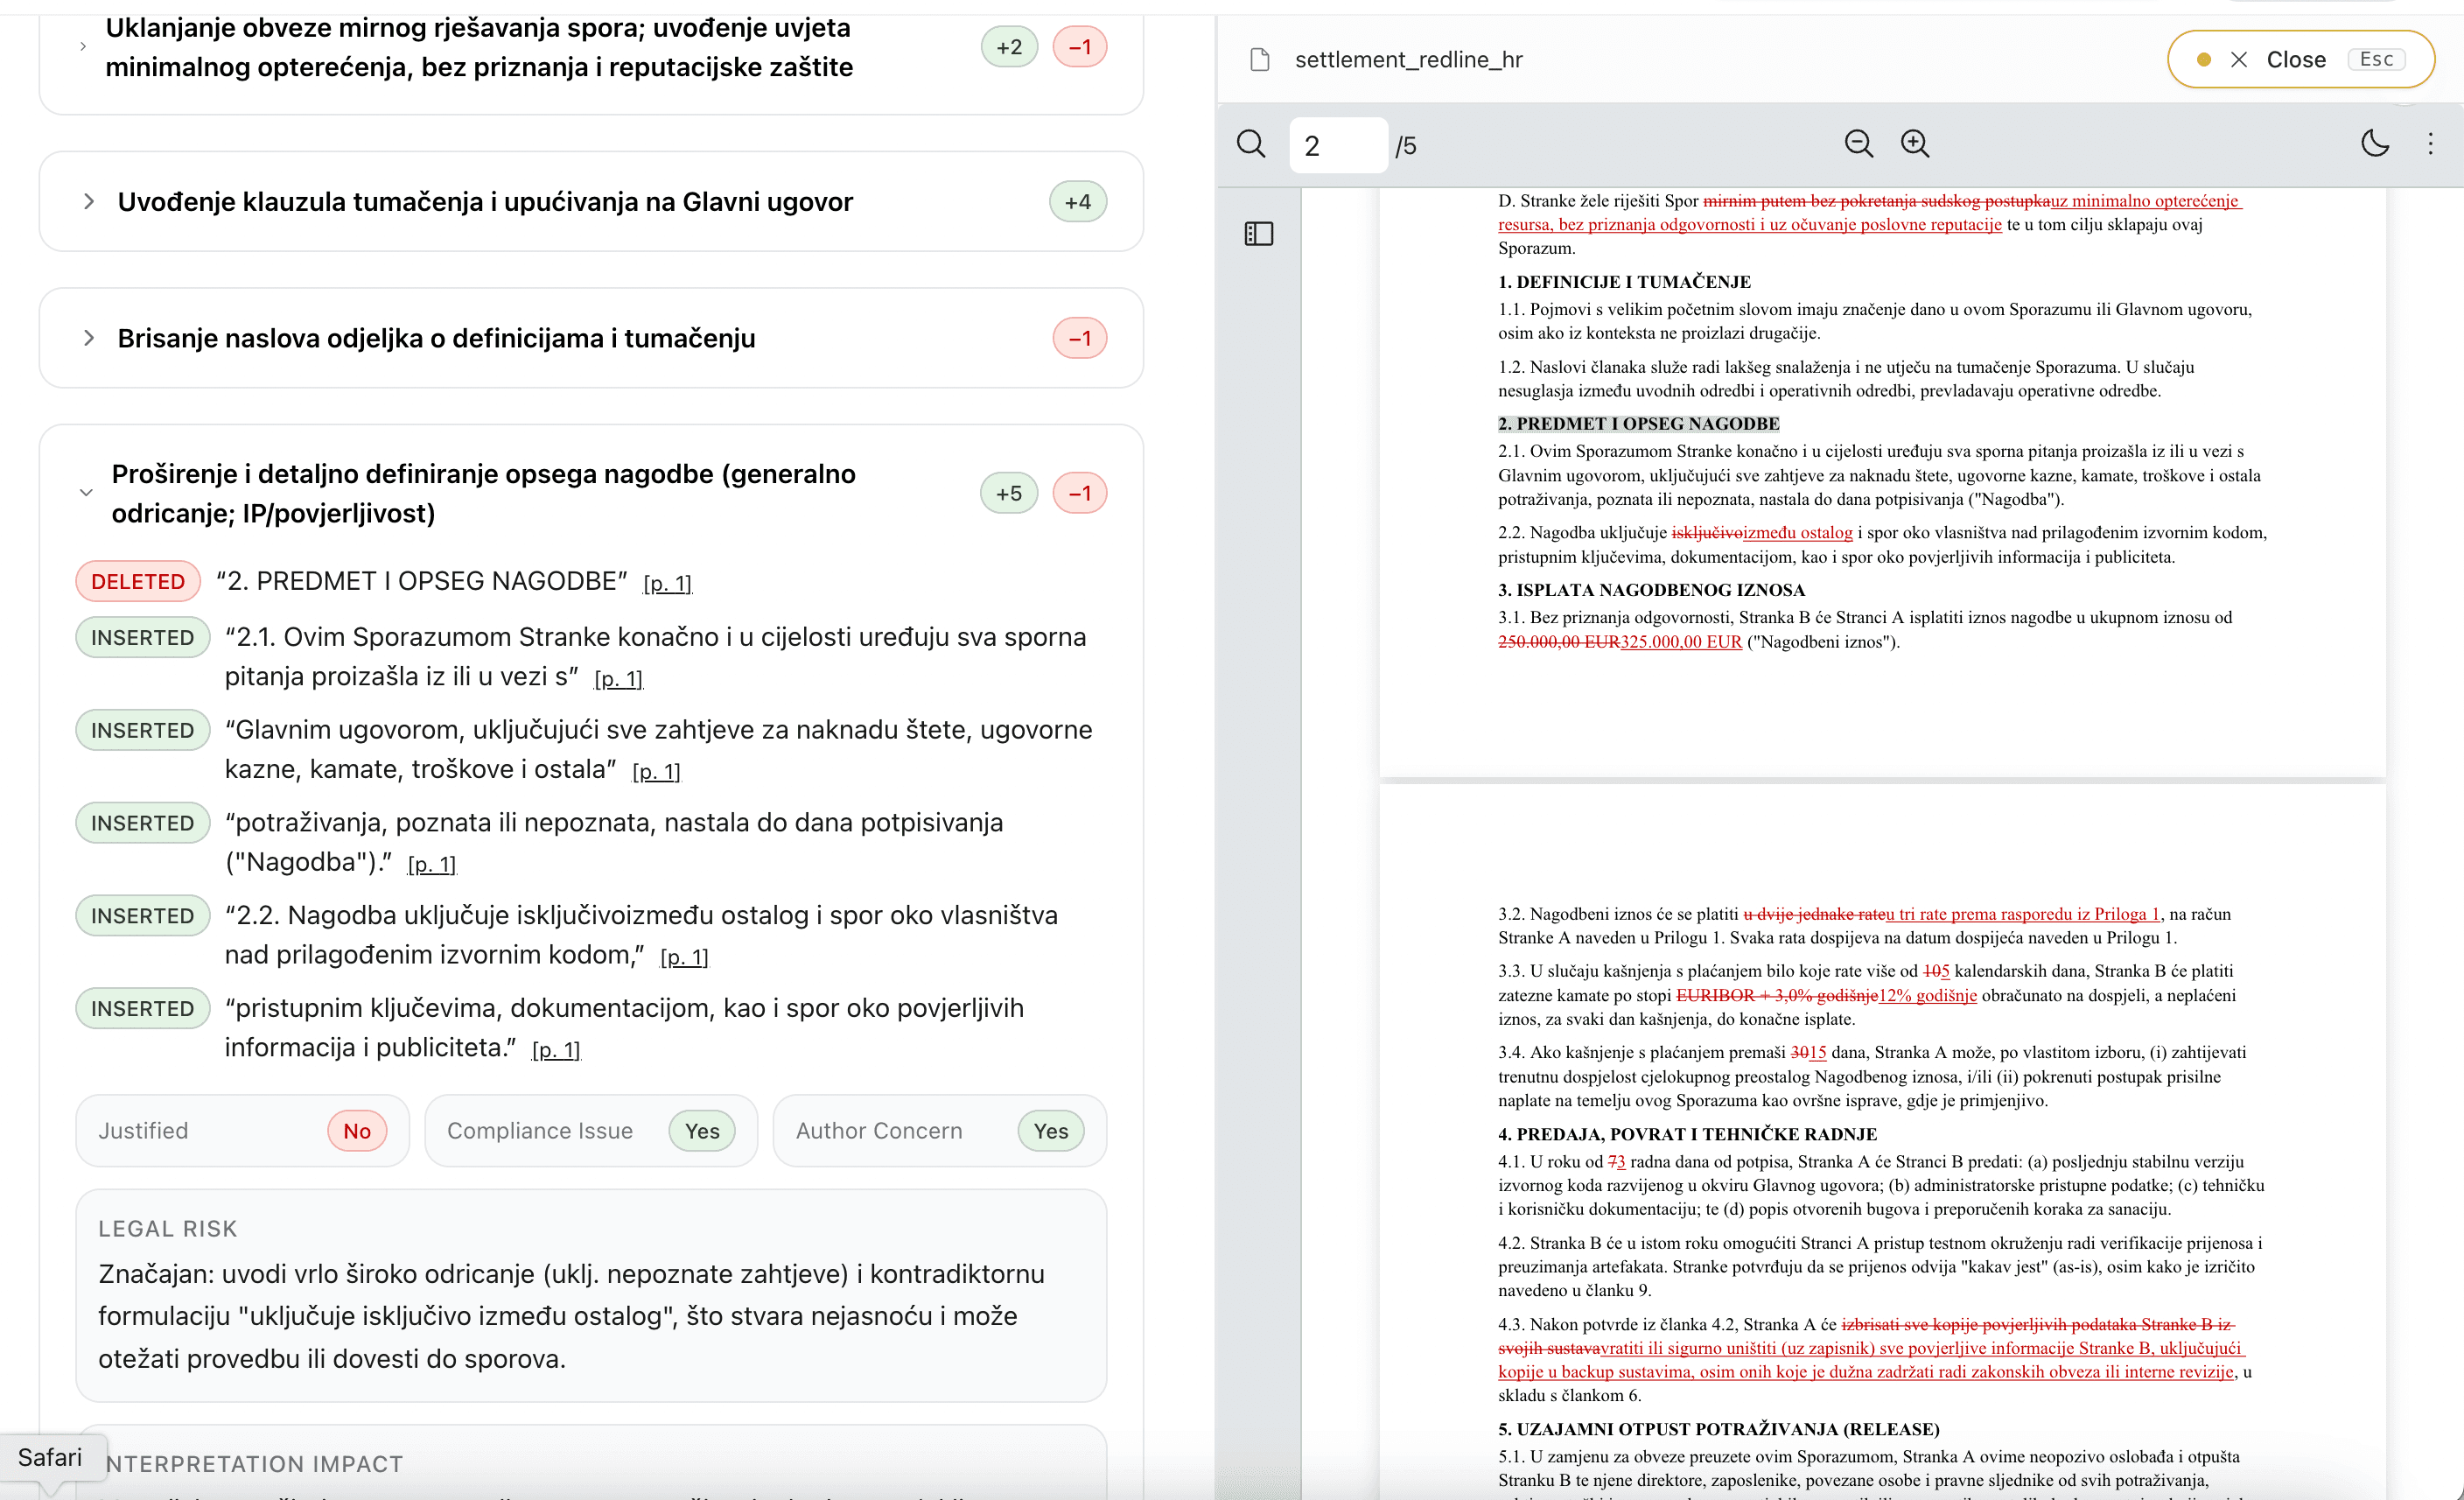Click INSERTED tag beside '2.1. Ovim Sporazumom'
The height and width of the screenshot is (1500, 2464).
143,638
